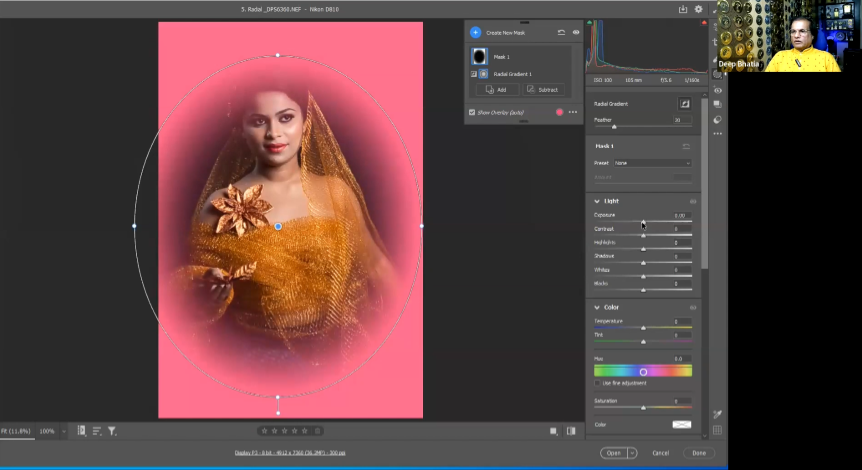Click the pink overlay color swatch
862x470 pixels.
[x=559, y=112]
